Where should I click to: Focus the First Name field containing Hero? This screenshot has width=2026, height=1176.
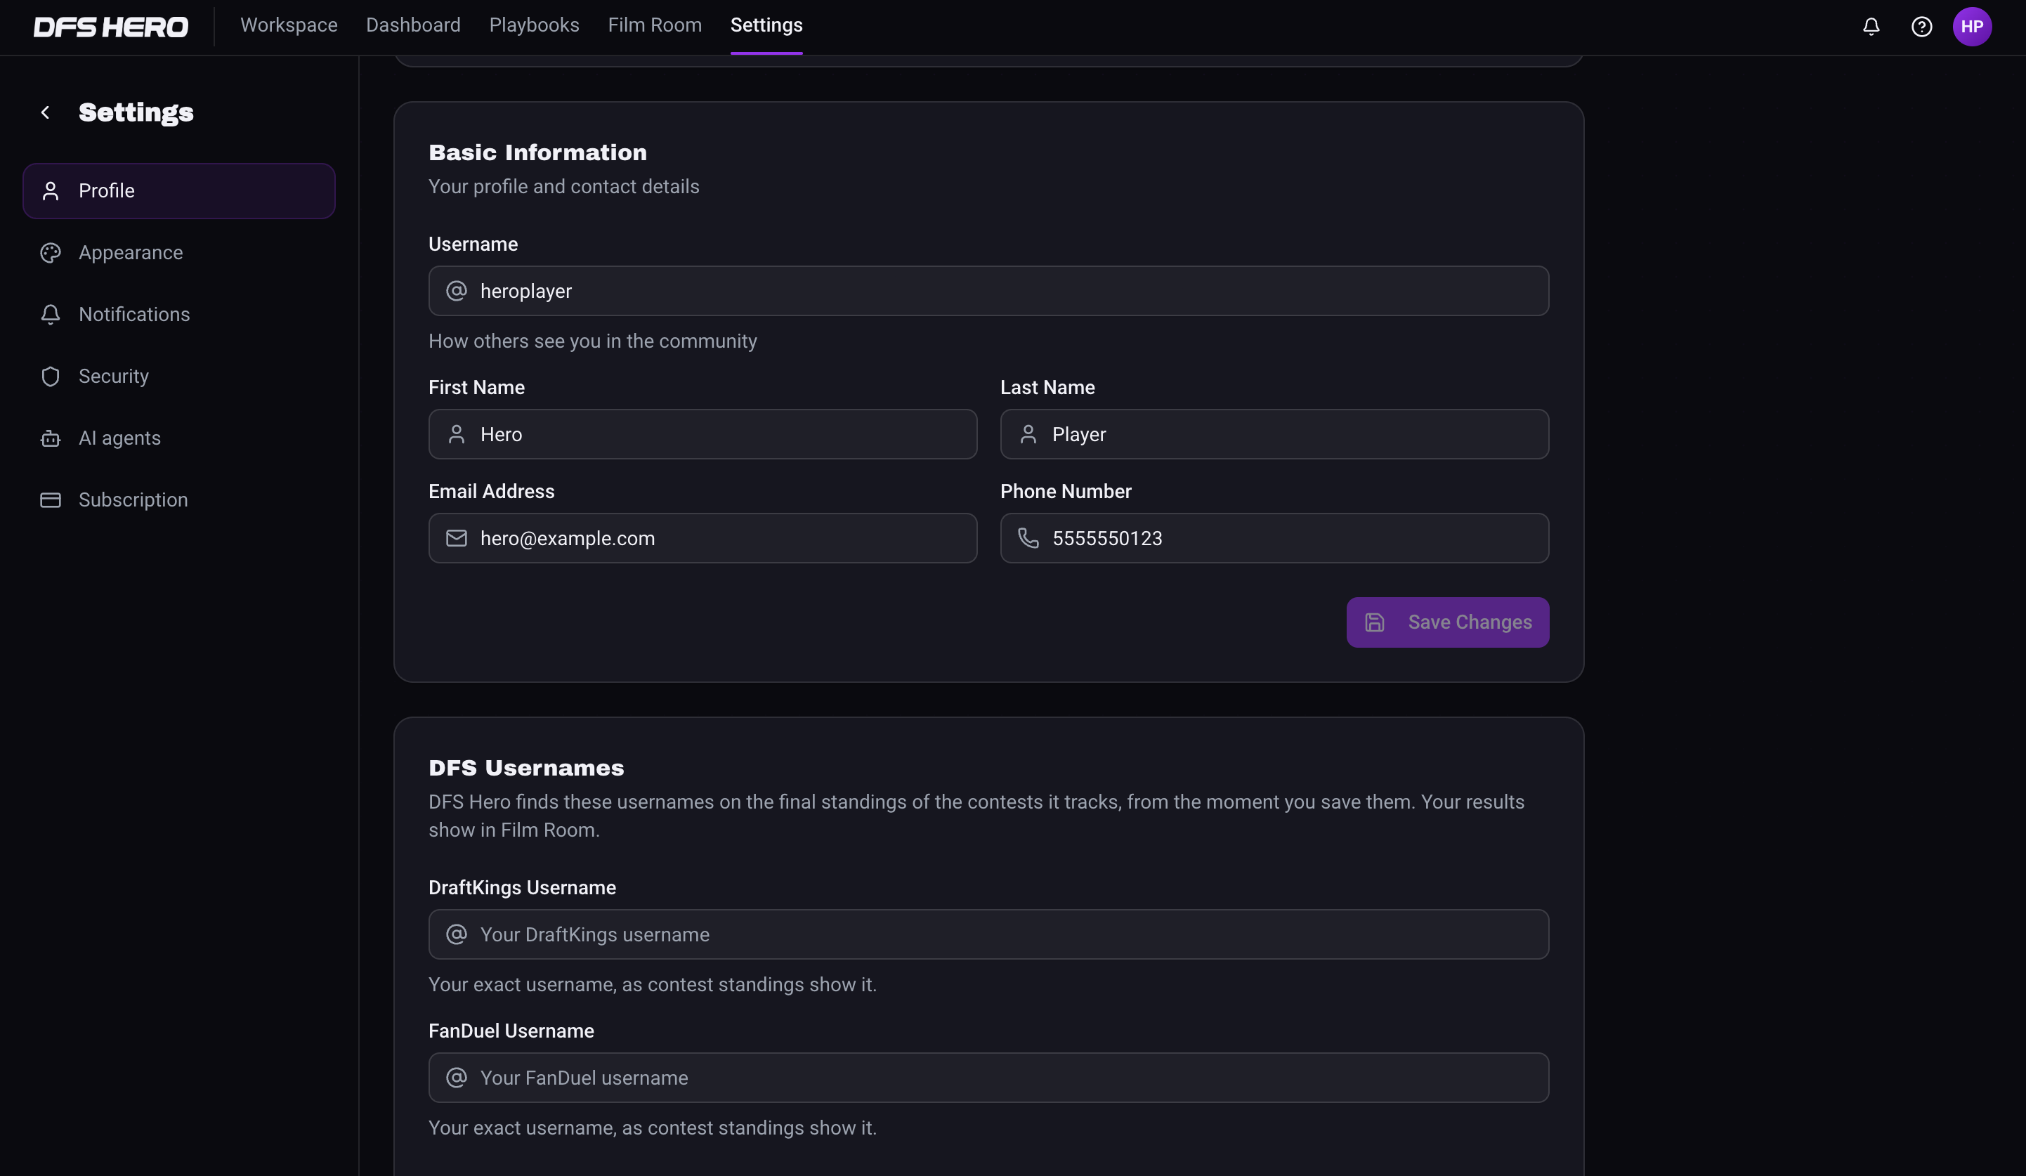click(x=702, y=434)
